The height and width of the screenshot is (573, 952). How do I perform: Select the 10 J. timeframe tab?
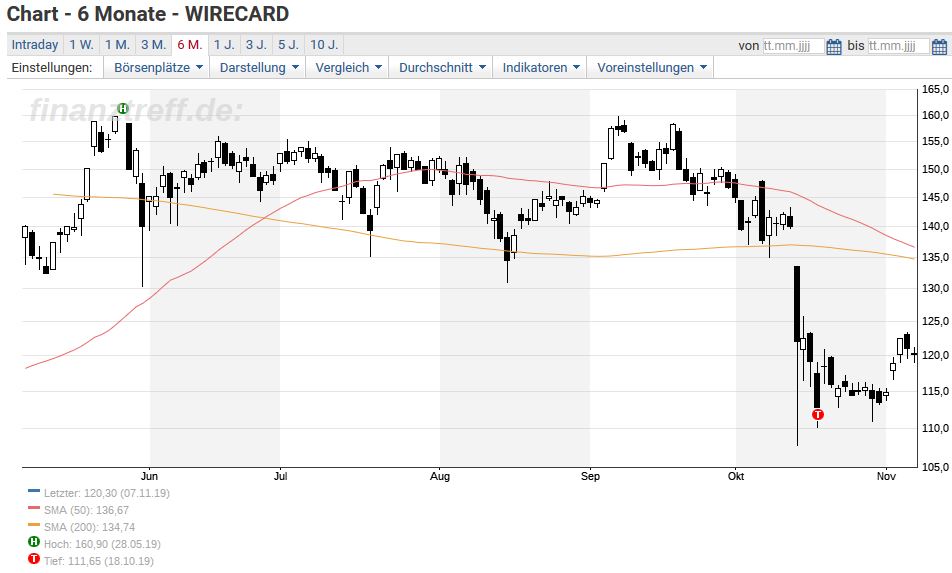pyautogui.click(x=324, y=45)
